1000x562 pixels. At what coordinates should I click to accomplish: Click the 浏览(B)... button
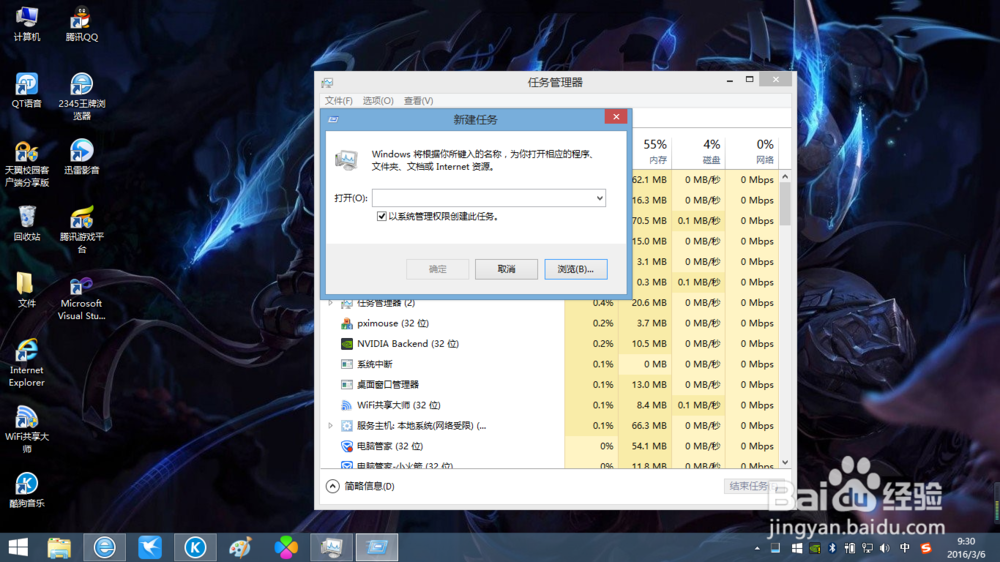[575, 269]
